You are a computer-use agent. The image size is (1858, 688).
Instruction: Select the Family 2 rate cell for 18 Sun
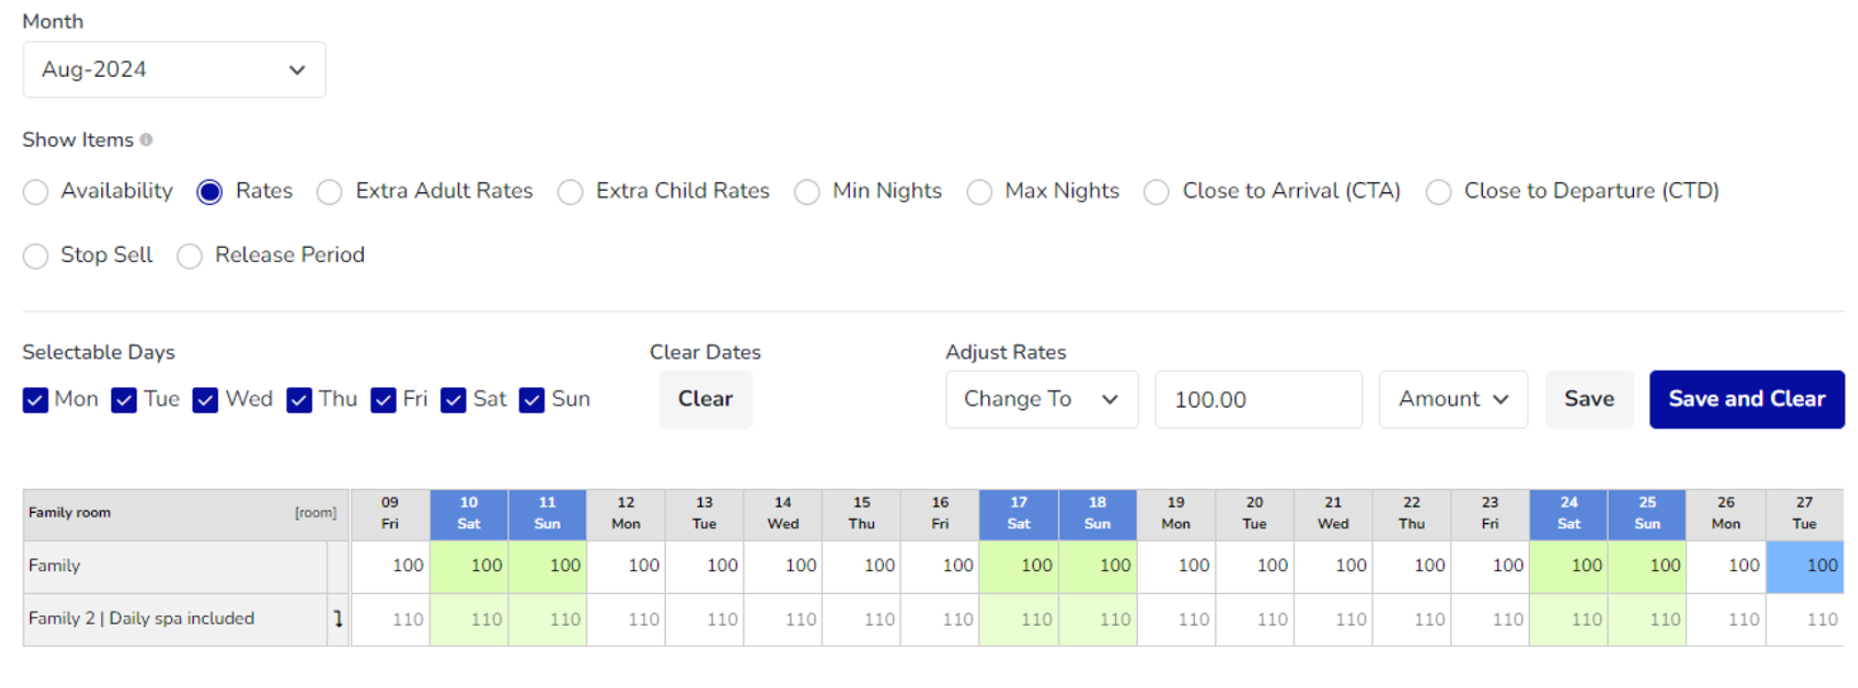coord(1097,620)
